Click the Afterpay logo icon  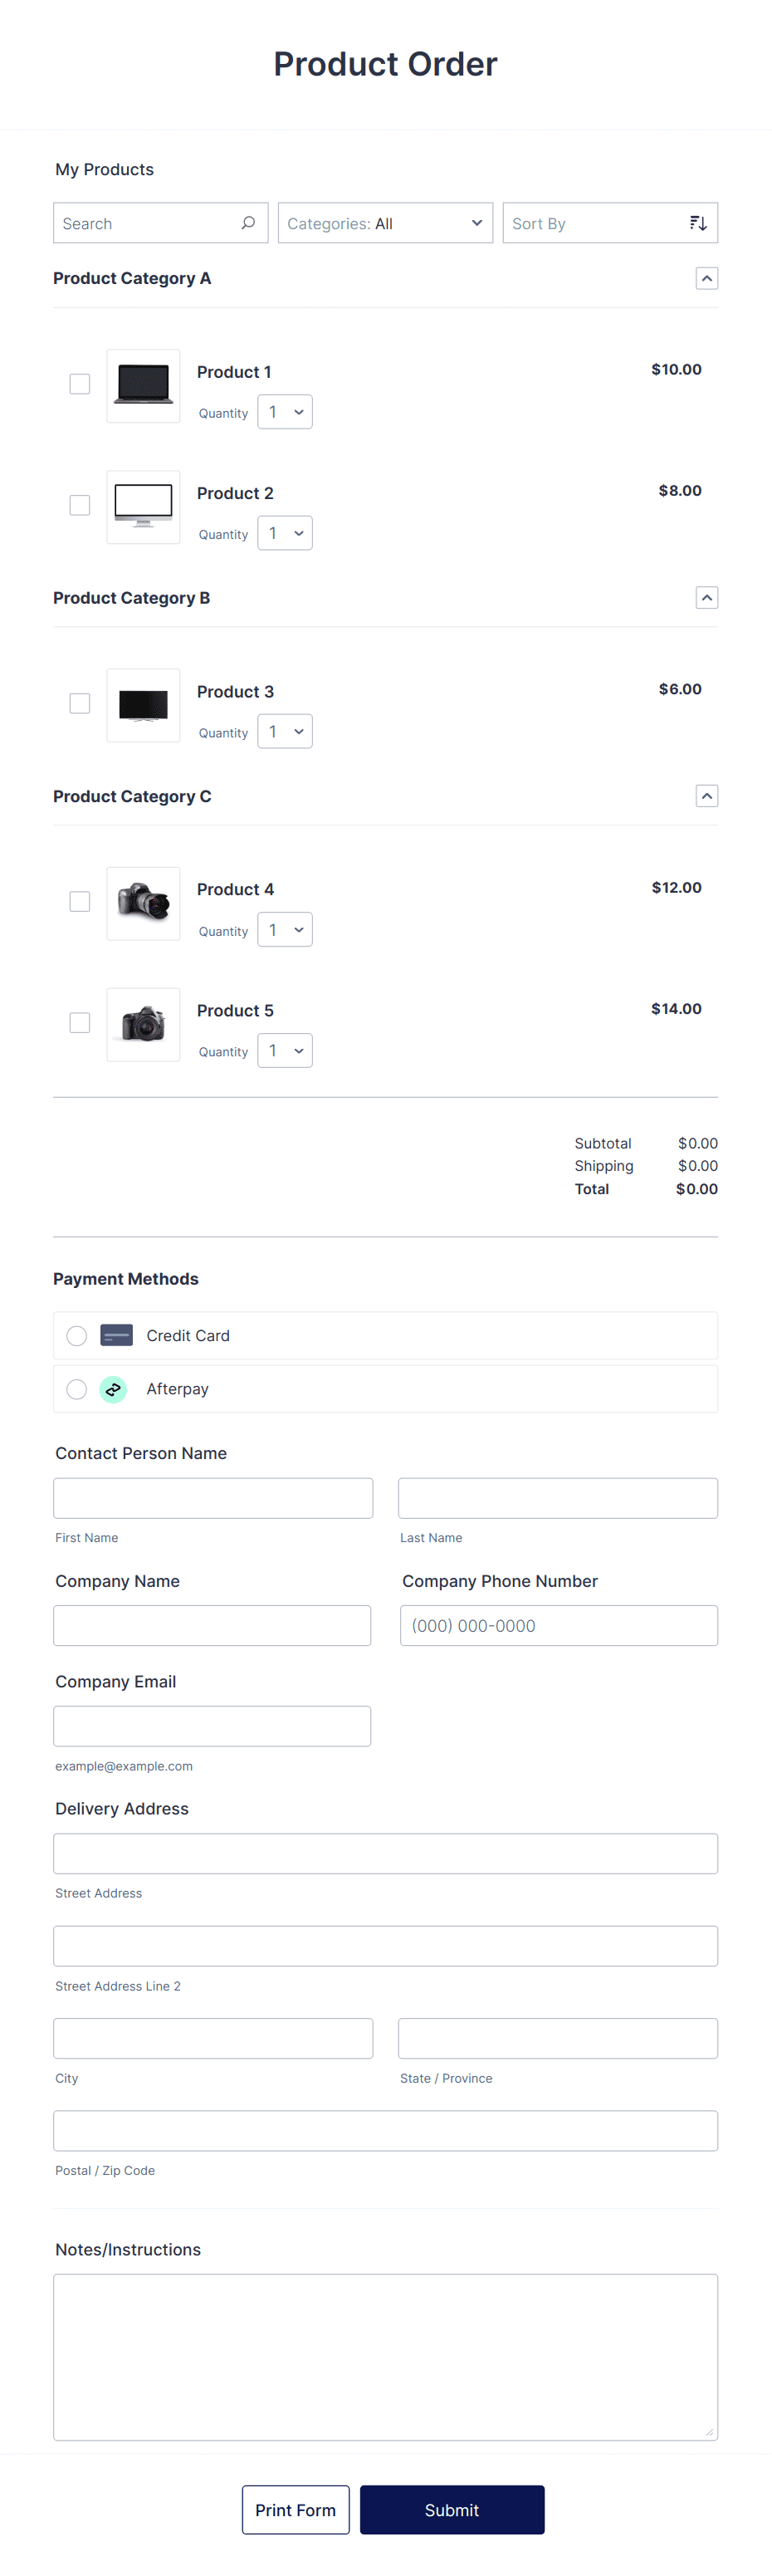113,1389
